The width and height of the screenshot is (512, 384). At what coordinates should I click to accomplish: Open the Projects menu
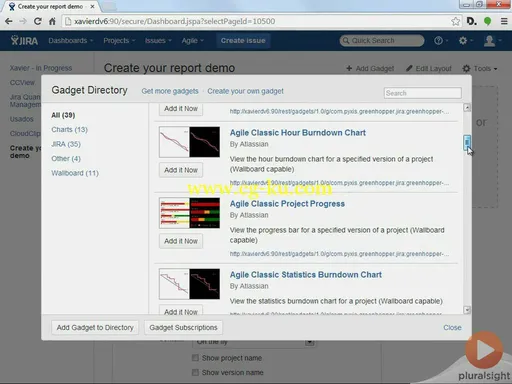click(119, 41)
